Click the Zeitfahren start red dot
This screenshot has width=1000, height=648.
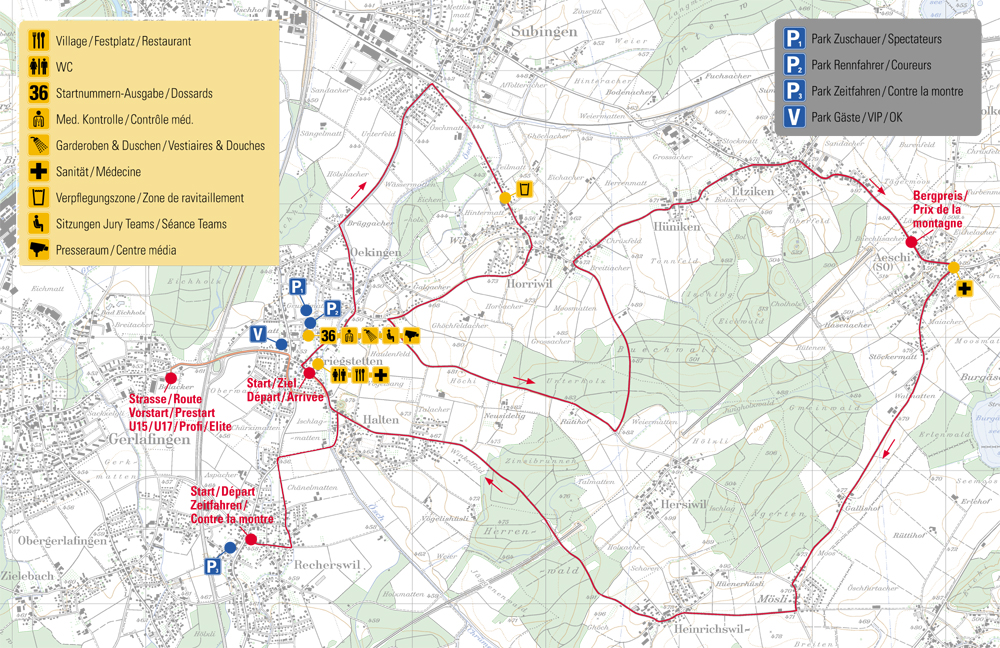(251, 539)
